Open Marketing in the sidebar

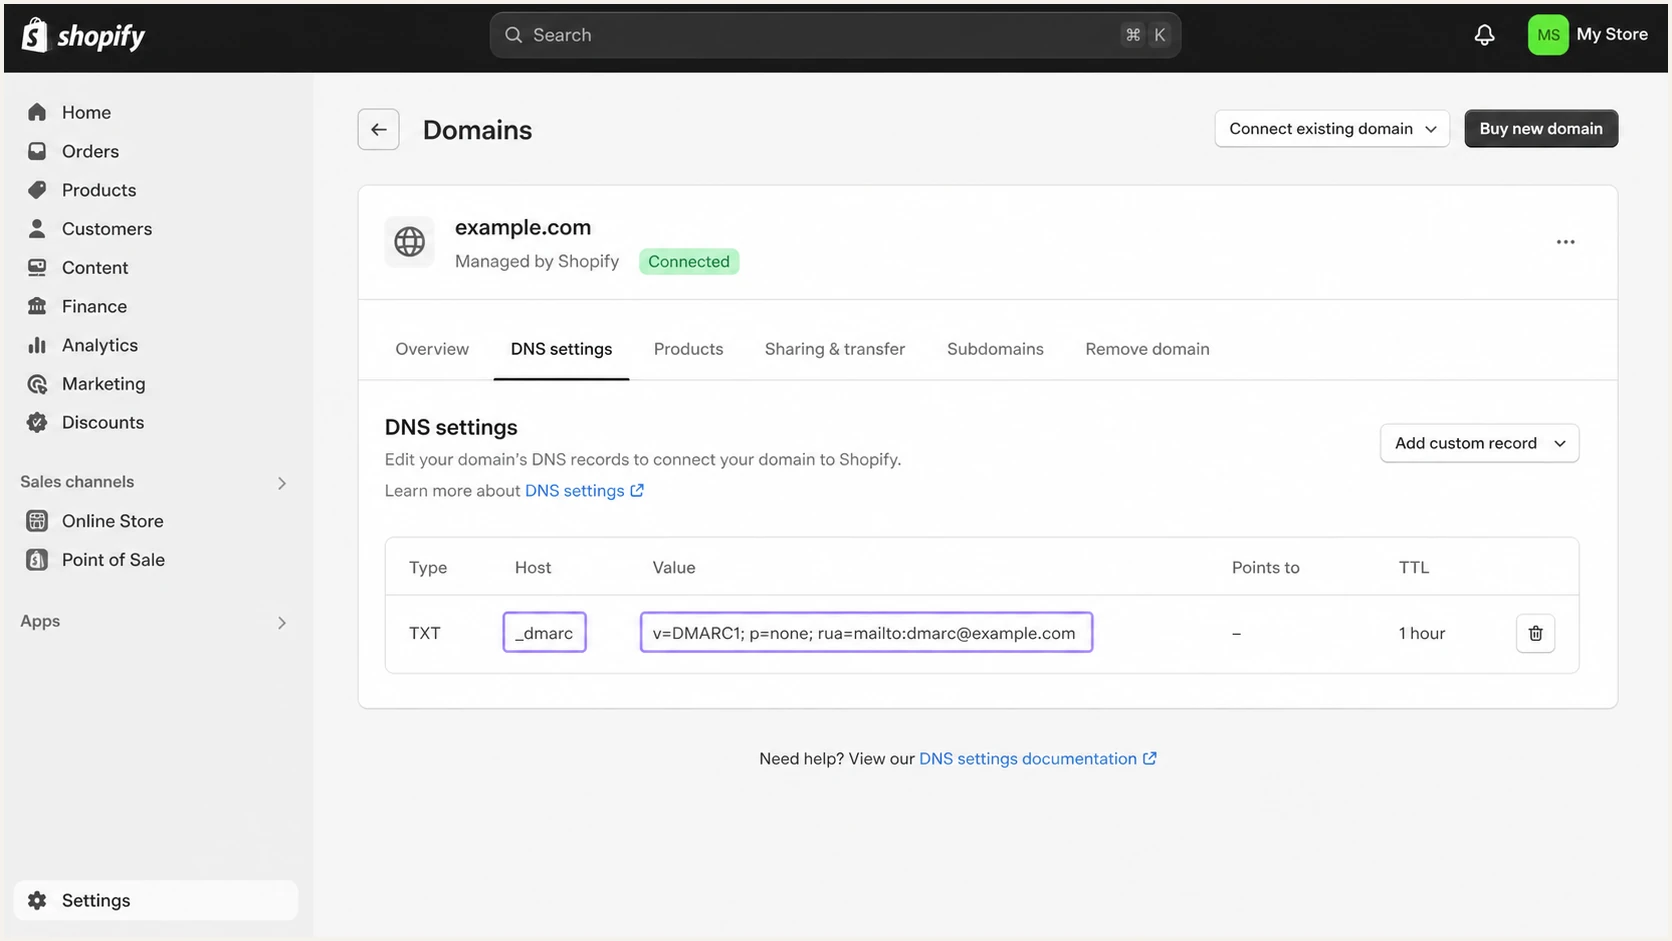pyautogui.click(x=103, y=384)
